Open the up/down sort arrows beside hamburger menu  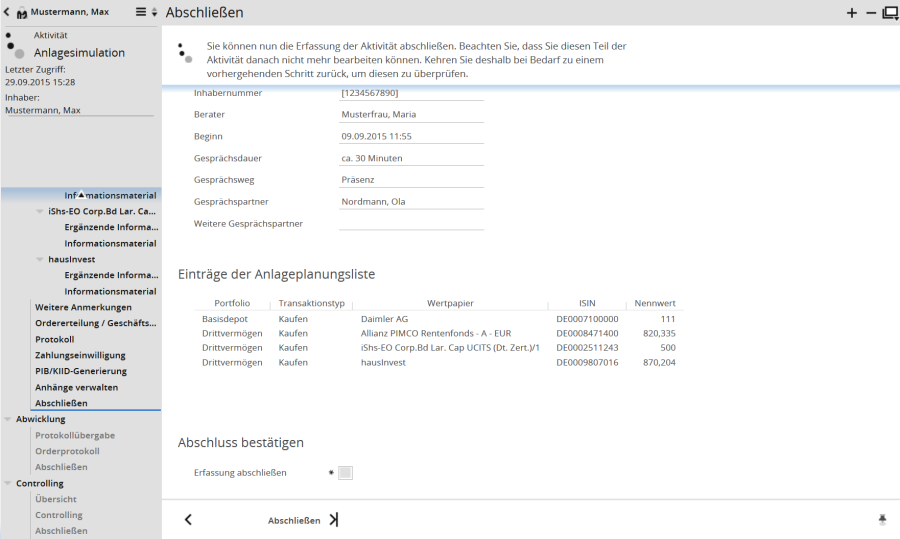point(154,13)
